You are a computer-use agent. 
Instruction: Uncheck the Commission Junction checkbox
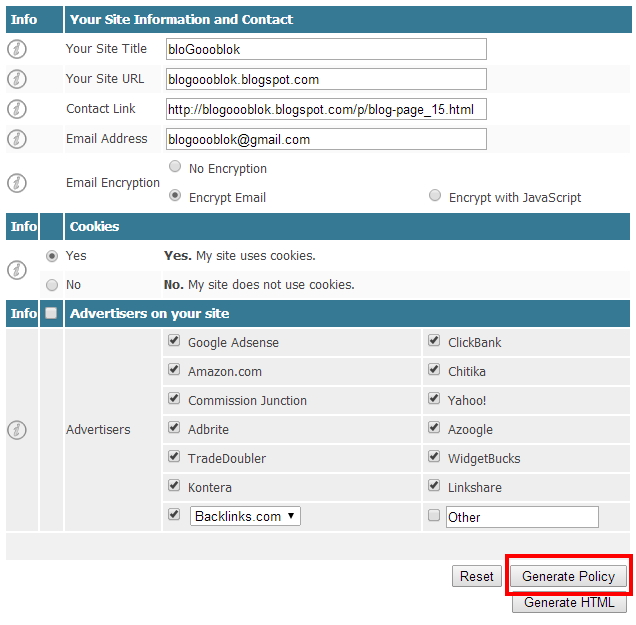click(174, 398)
